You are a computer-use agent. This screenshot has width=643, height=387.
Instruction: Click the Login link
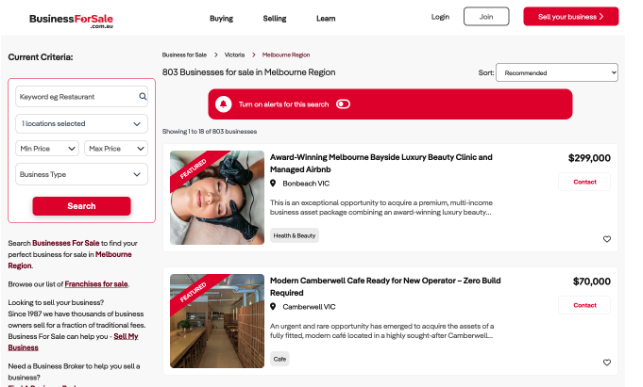click(x=440, y=17)
